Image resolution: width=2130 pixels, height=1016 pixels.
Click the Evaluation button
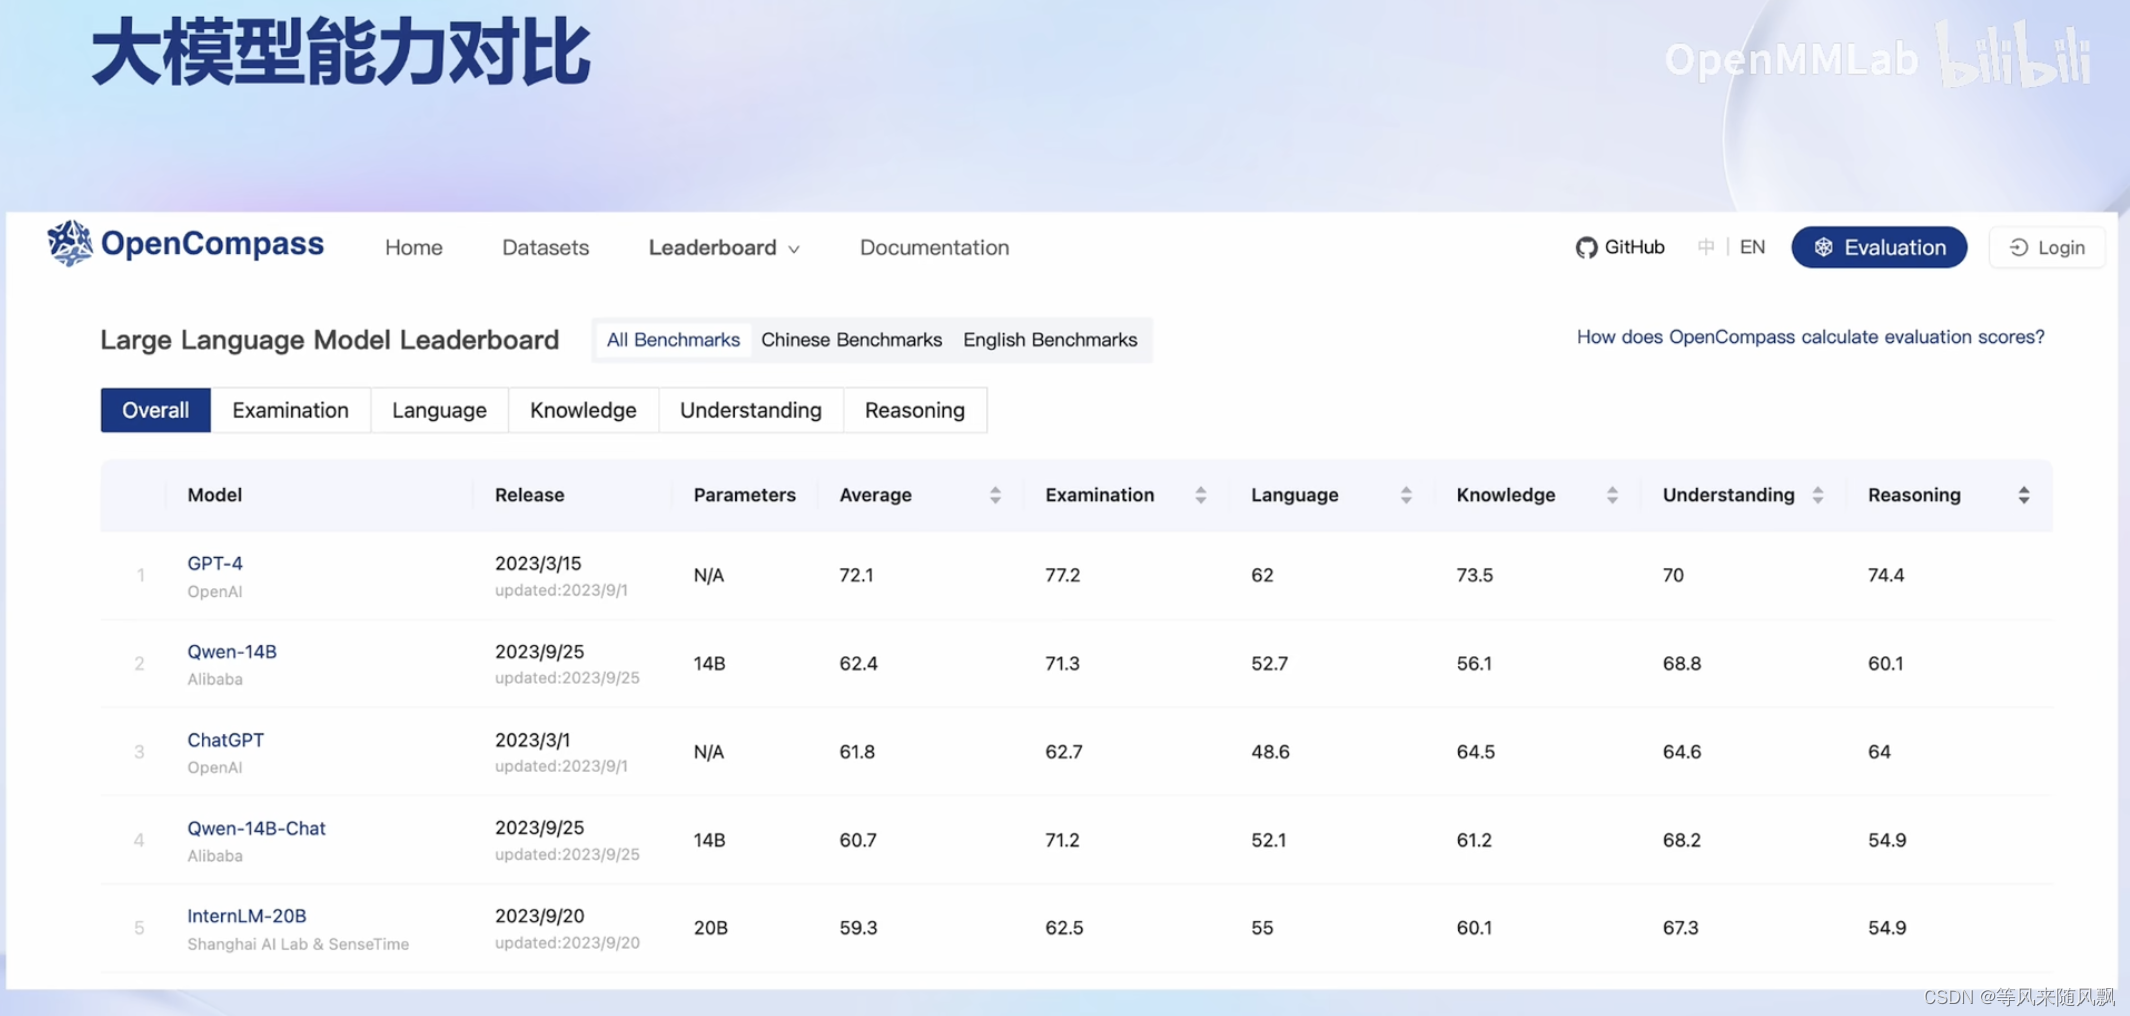tap(1879, 247)
